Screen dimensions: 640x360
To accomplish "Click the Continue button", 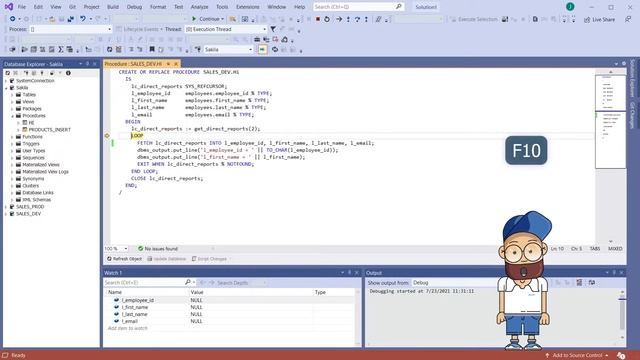I will coord(205,19).
